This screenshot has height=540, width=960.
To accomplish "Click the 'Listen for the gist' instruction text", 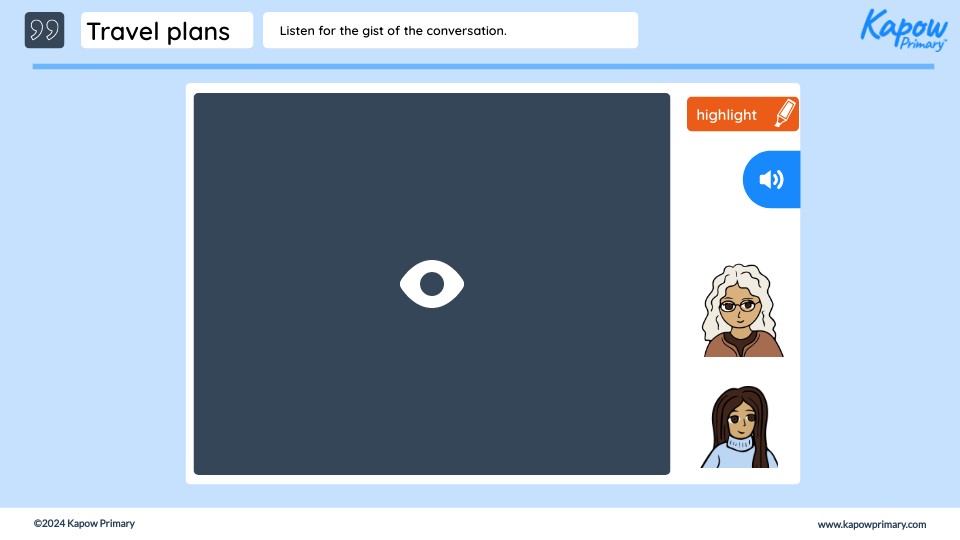I will (393, 31).
